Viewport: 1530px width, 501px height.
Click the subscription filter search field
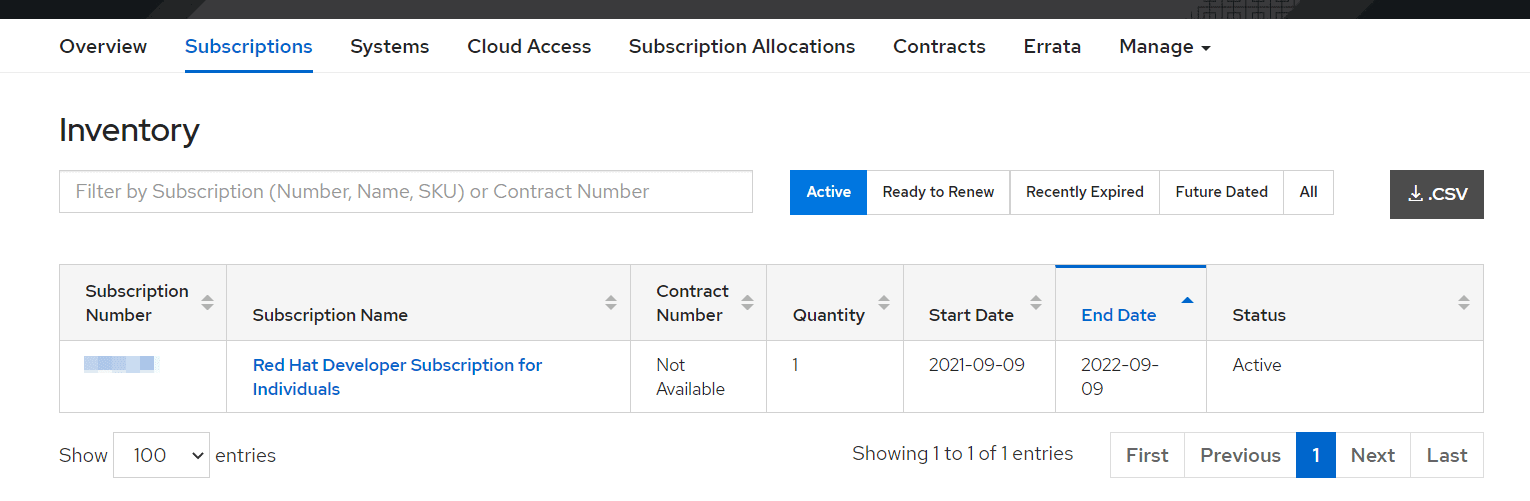click(x=405, y=191)
